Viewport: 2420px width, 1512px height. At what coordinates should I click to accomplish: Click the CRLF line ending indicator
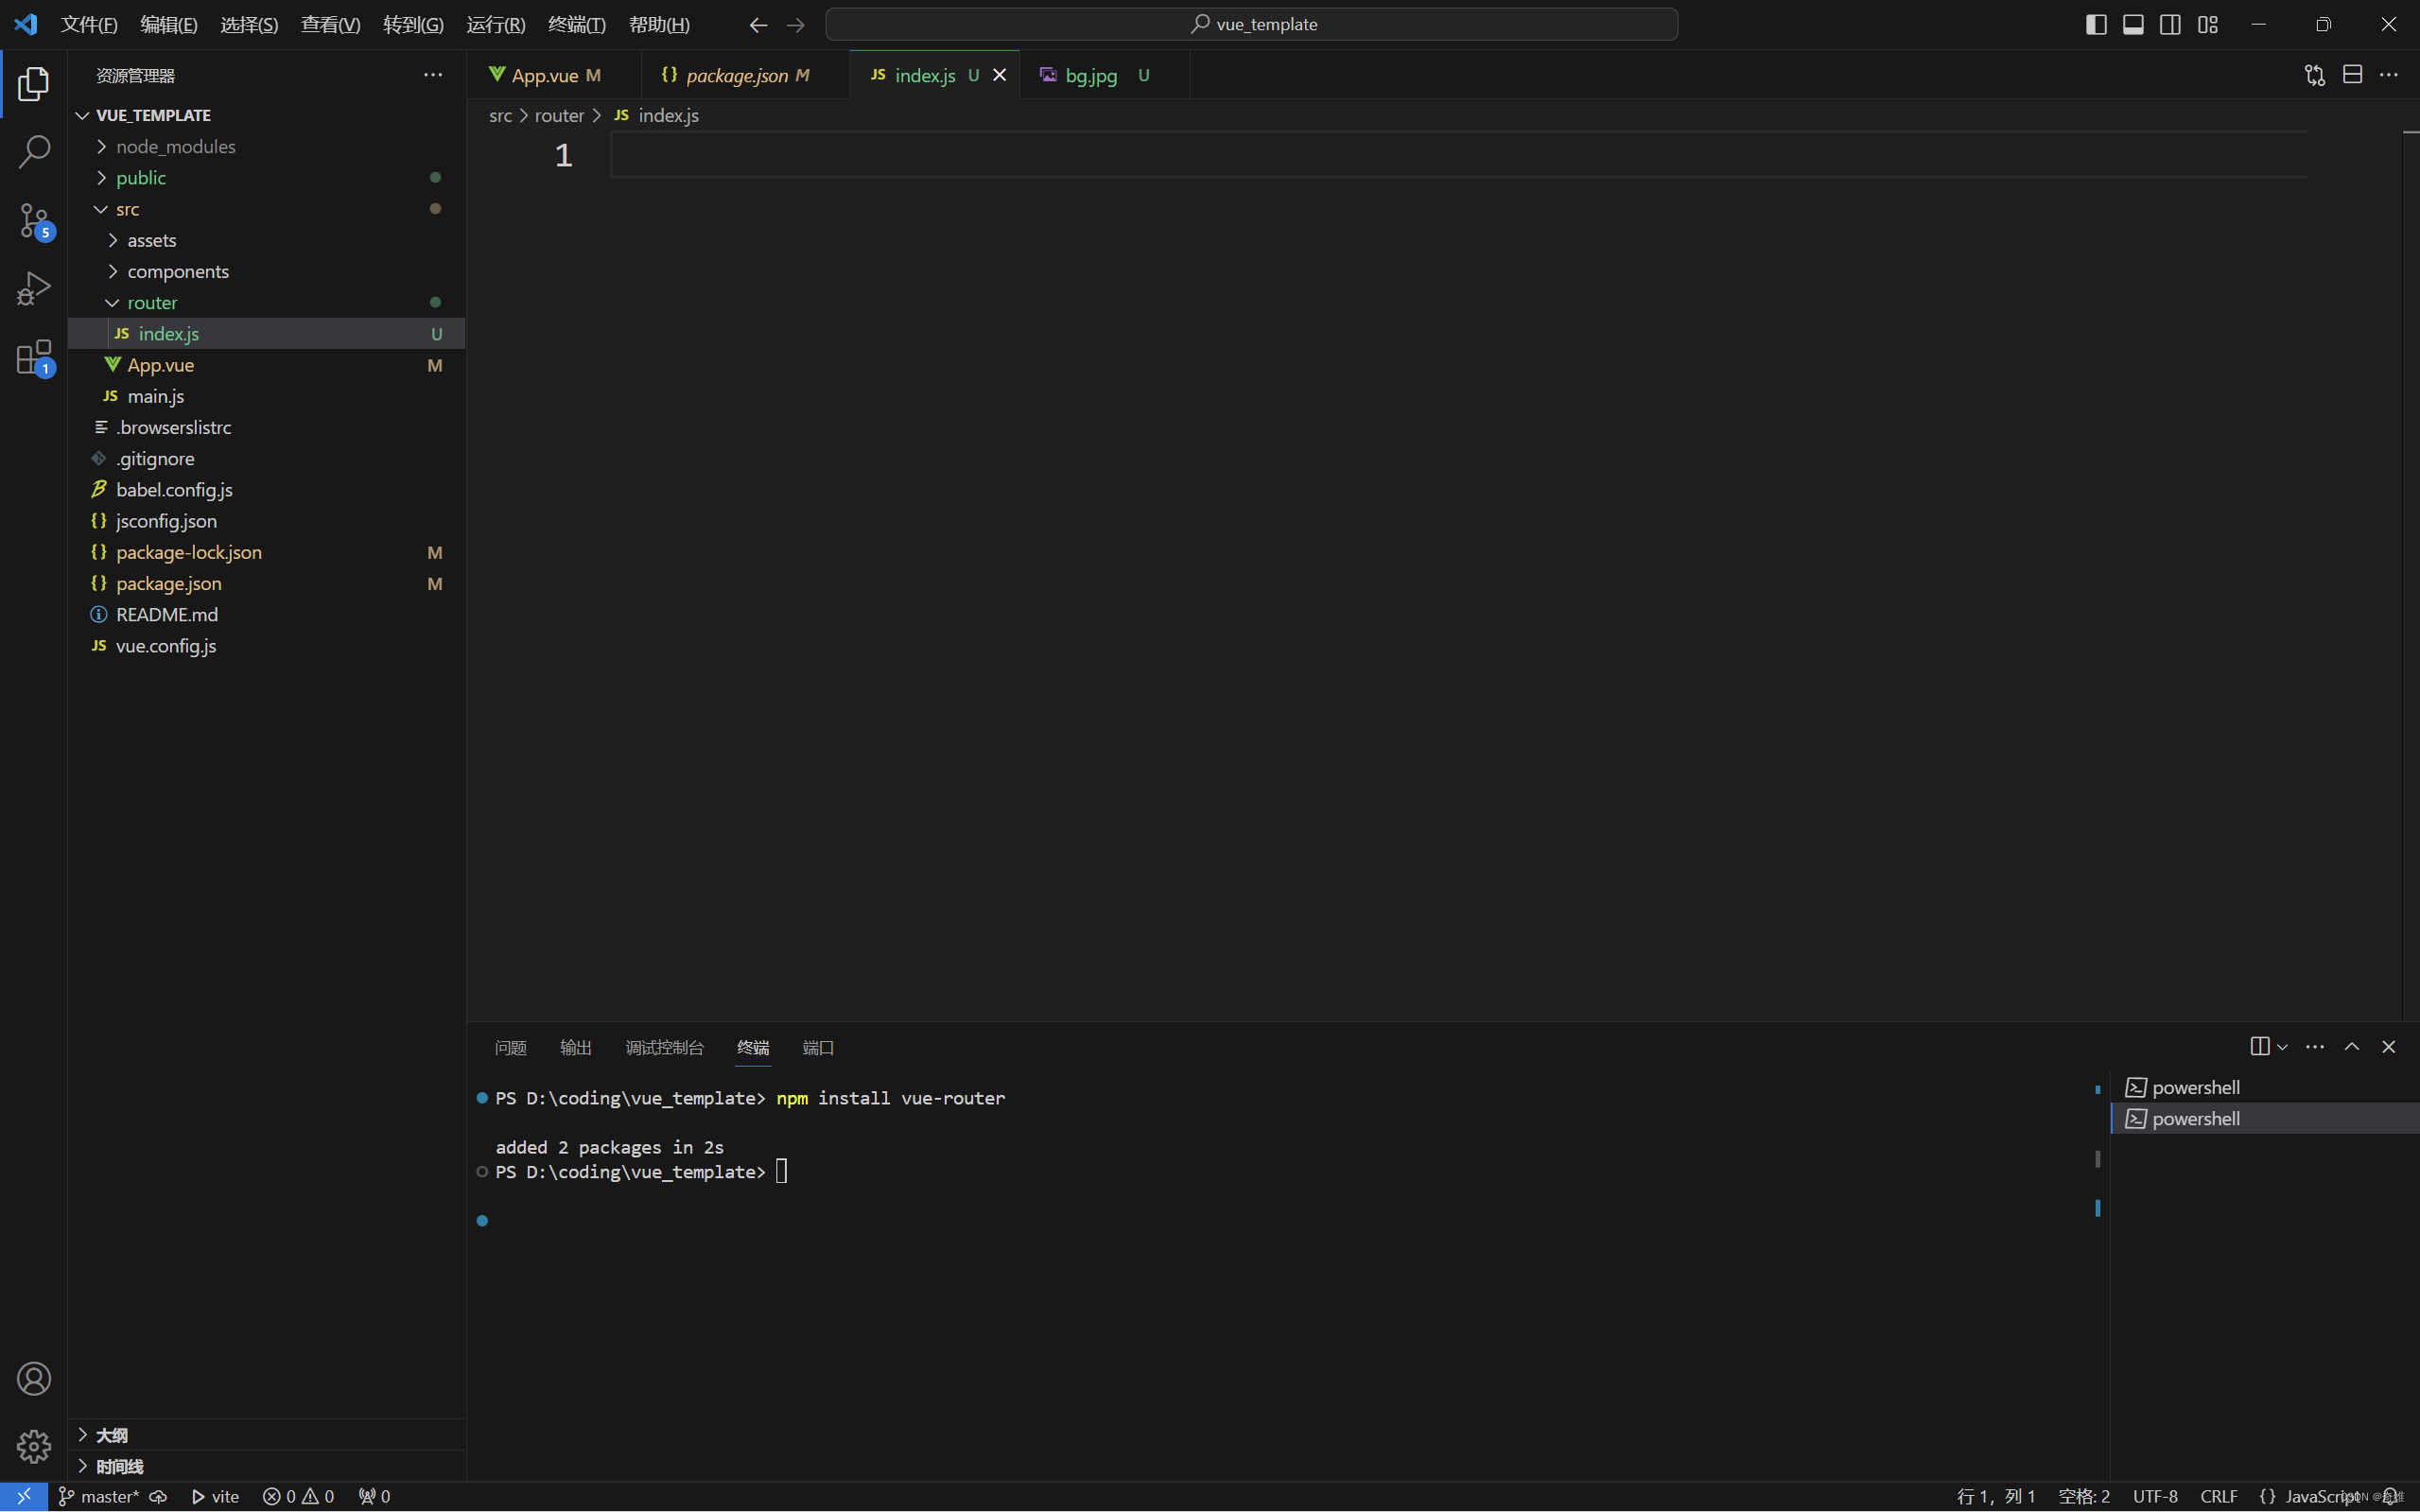pyautogui.click(x=2218, y=1496)
